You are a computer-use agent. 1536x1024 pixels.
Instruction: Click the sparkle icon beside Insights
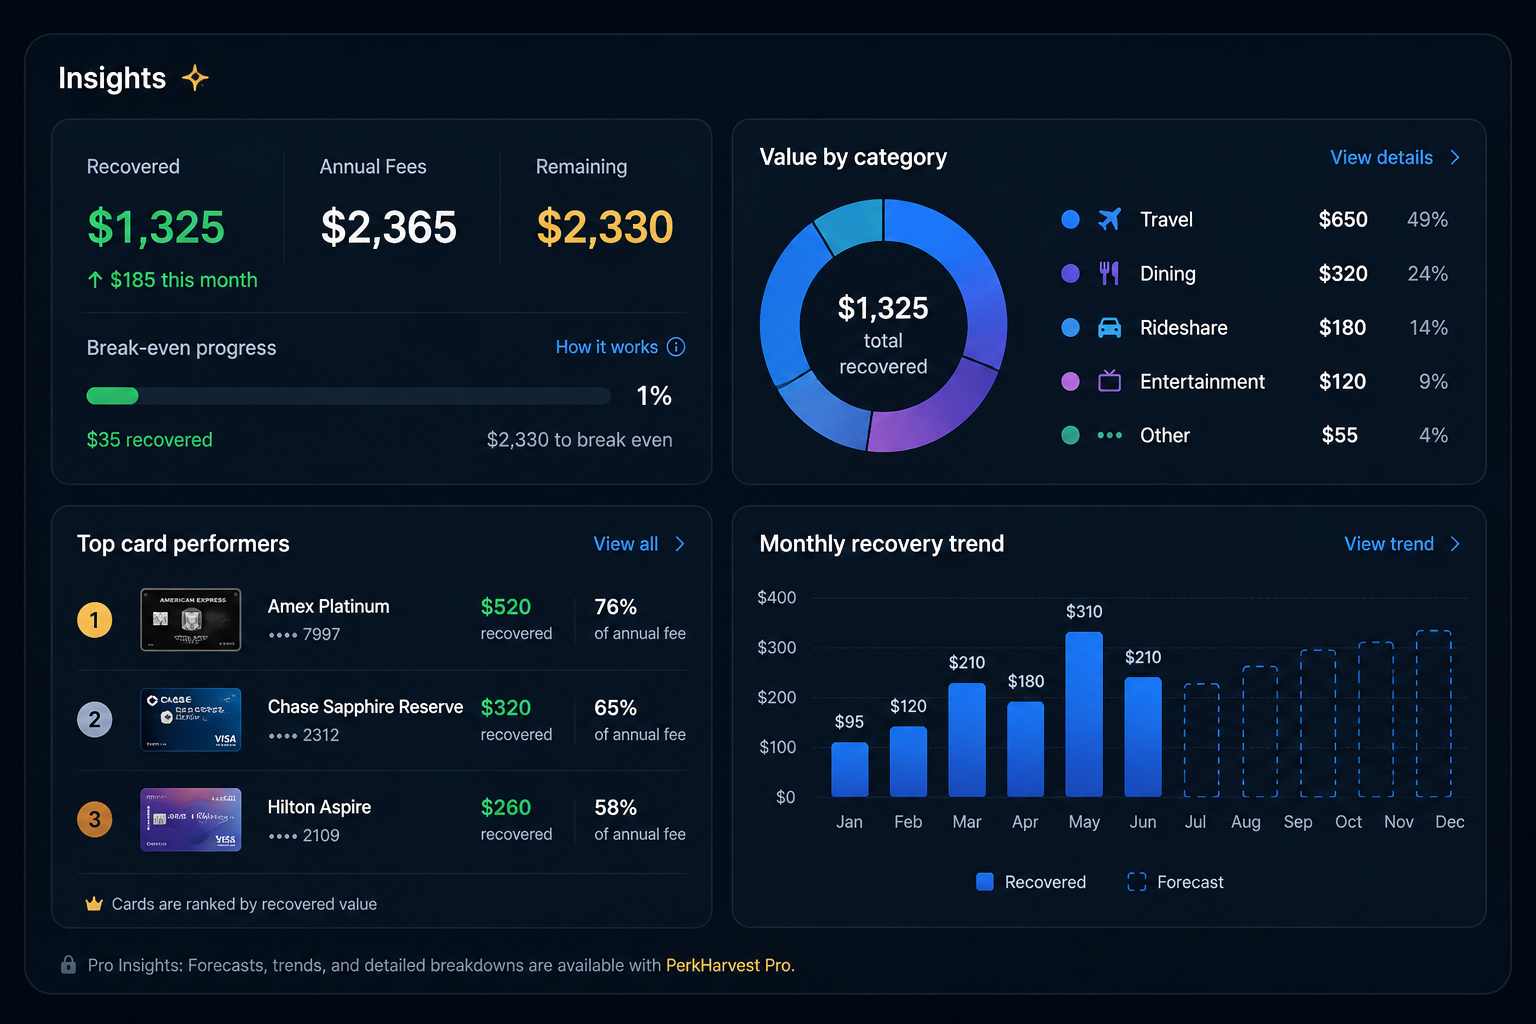195,78
